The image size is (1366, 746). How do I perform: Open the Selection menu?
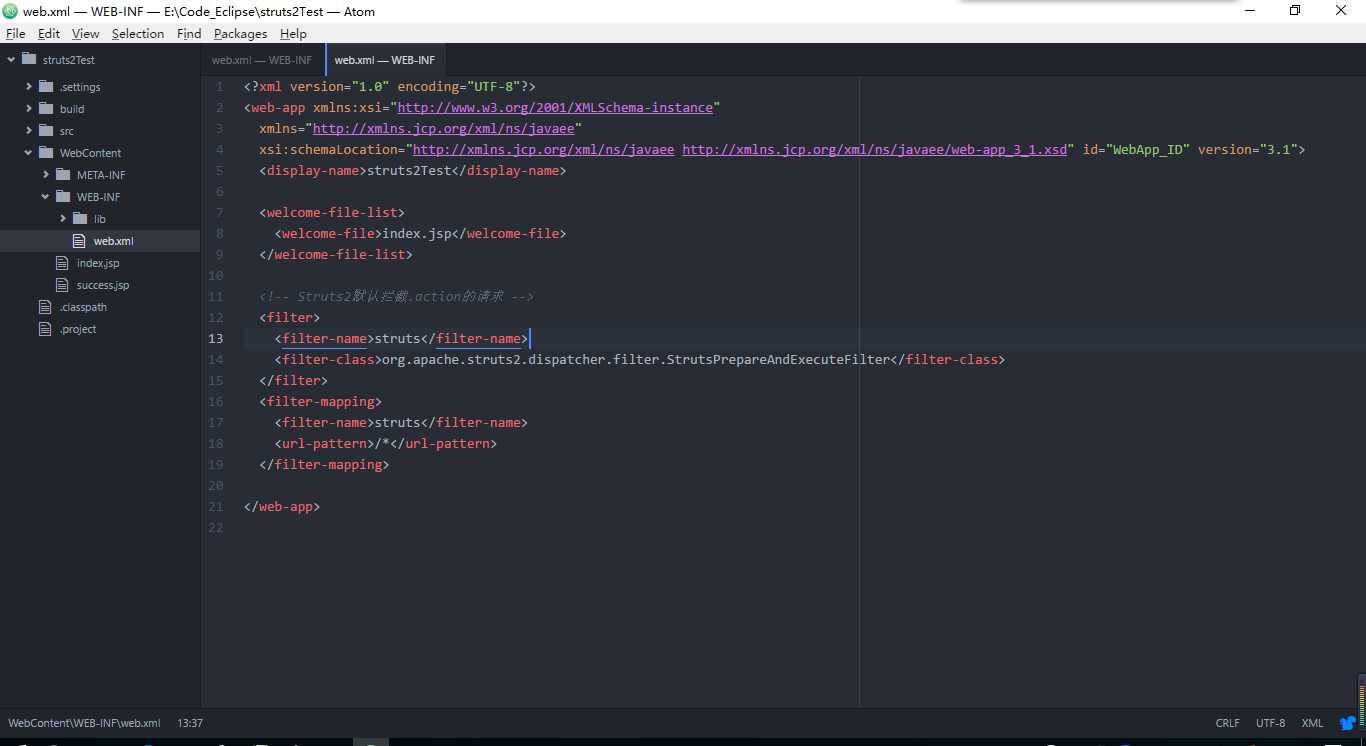138,33
